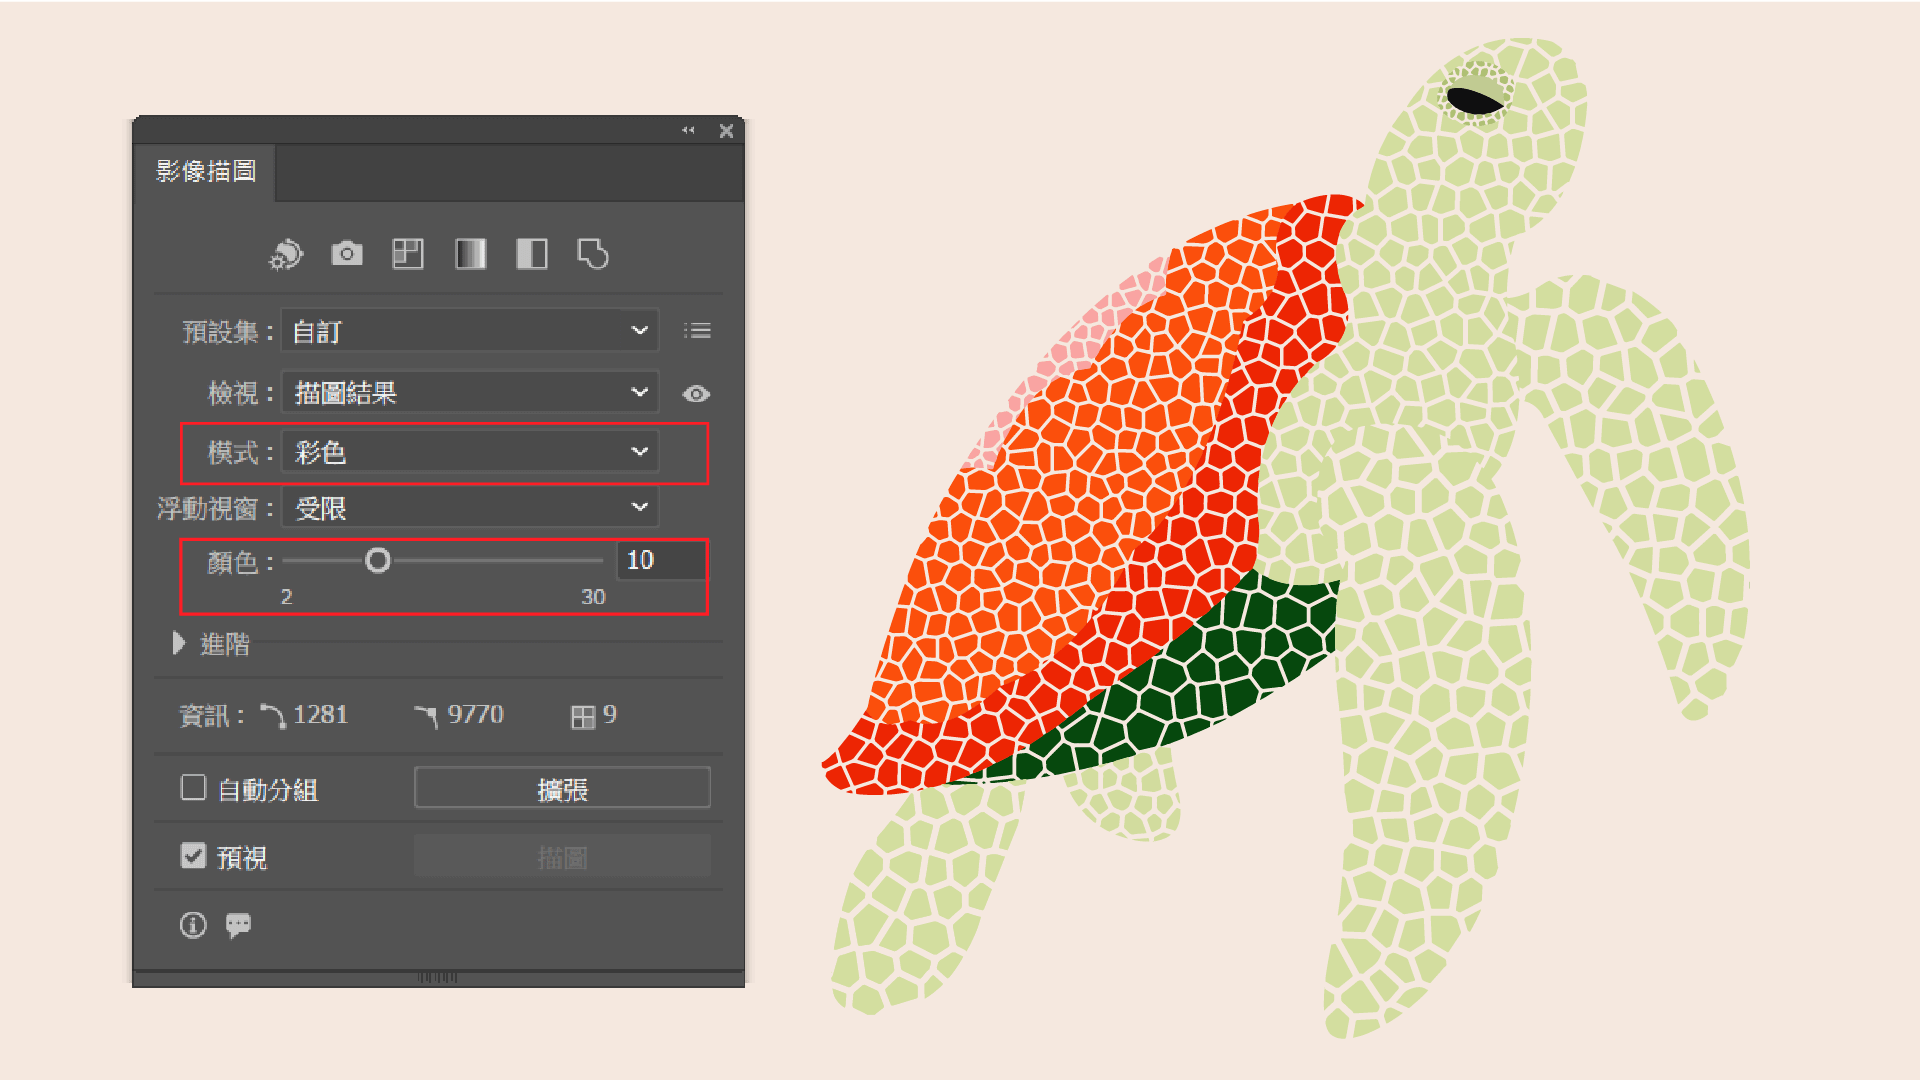Click the turtle's black eye
Screen dimensions: 1920x1080
click(x=1474, y=100)
